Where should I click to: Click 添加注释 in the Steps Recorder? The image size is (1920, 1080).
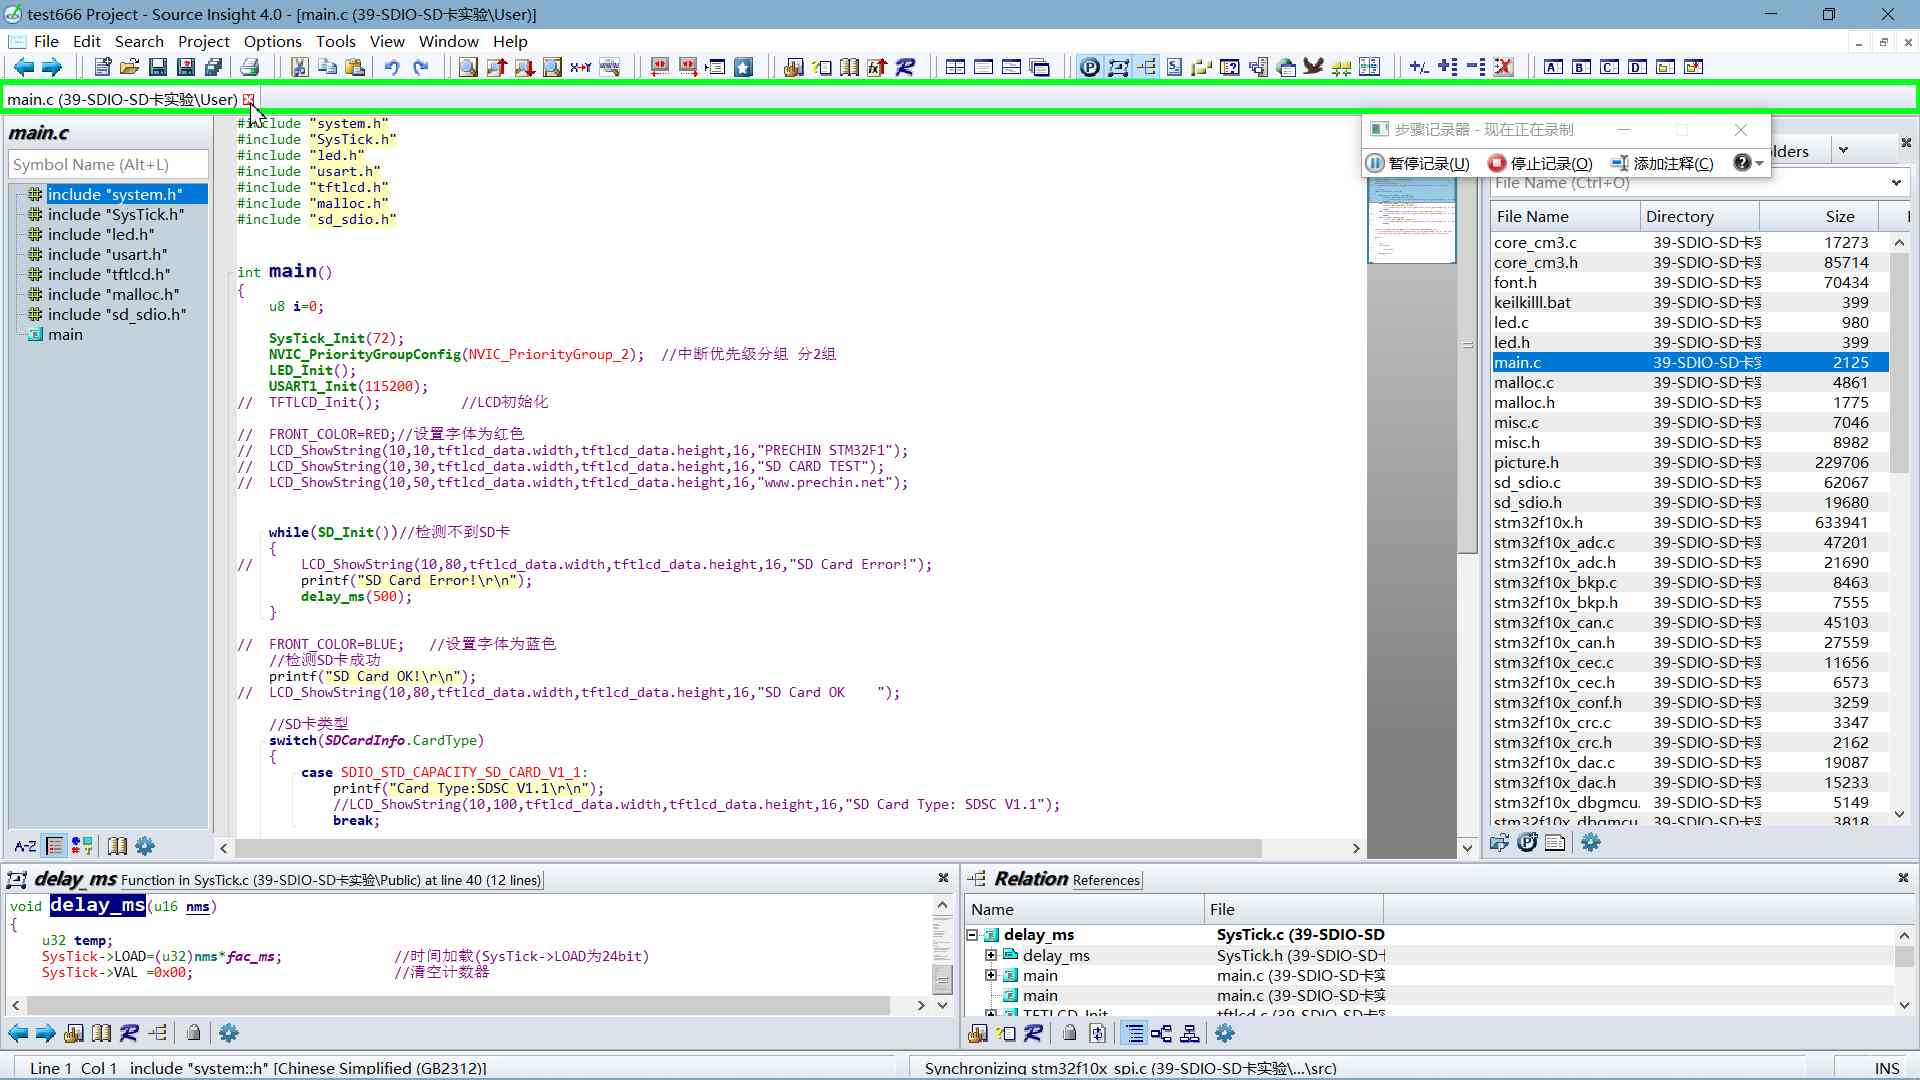coord(1662,163)
